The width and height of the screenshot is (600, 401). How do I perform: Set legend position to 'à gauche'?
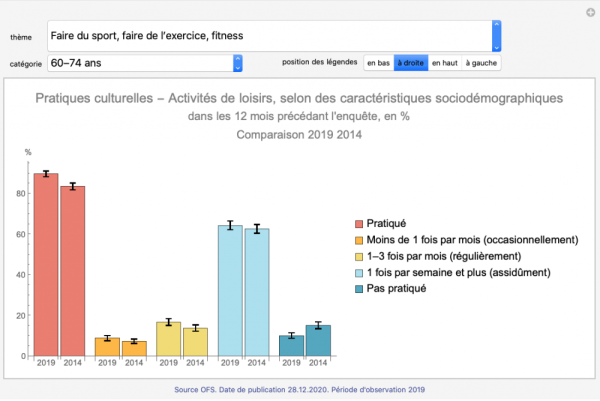pos(481,63)
